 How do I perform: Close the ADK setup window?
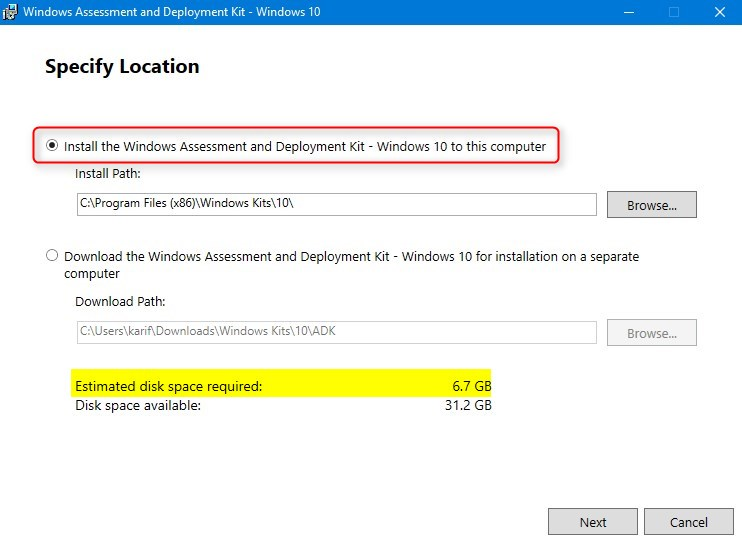point(719,13)
